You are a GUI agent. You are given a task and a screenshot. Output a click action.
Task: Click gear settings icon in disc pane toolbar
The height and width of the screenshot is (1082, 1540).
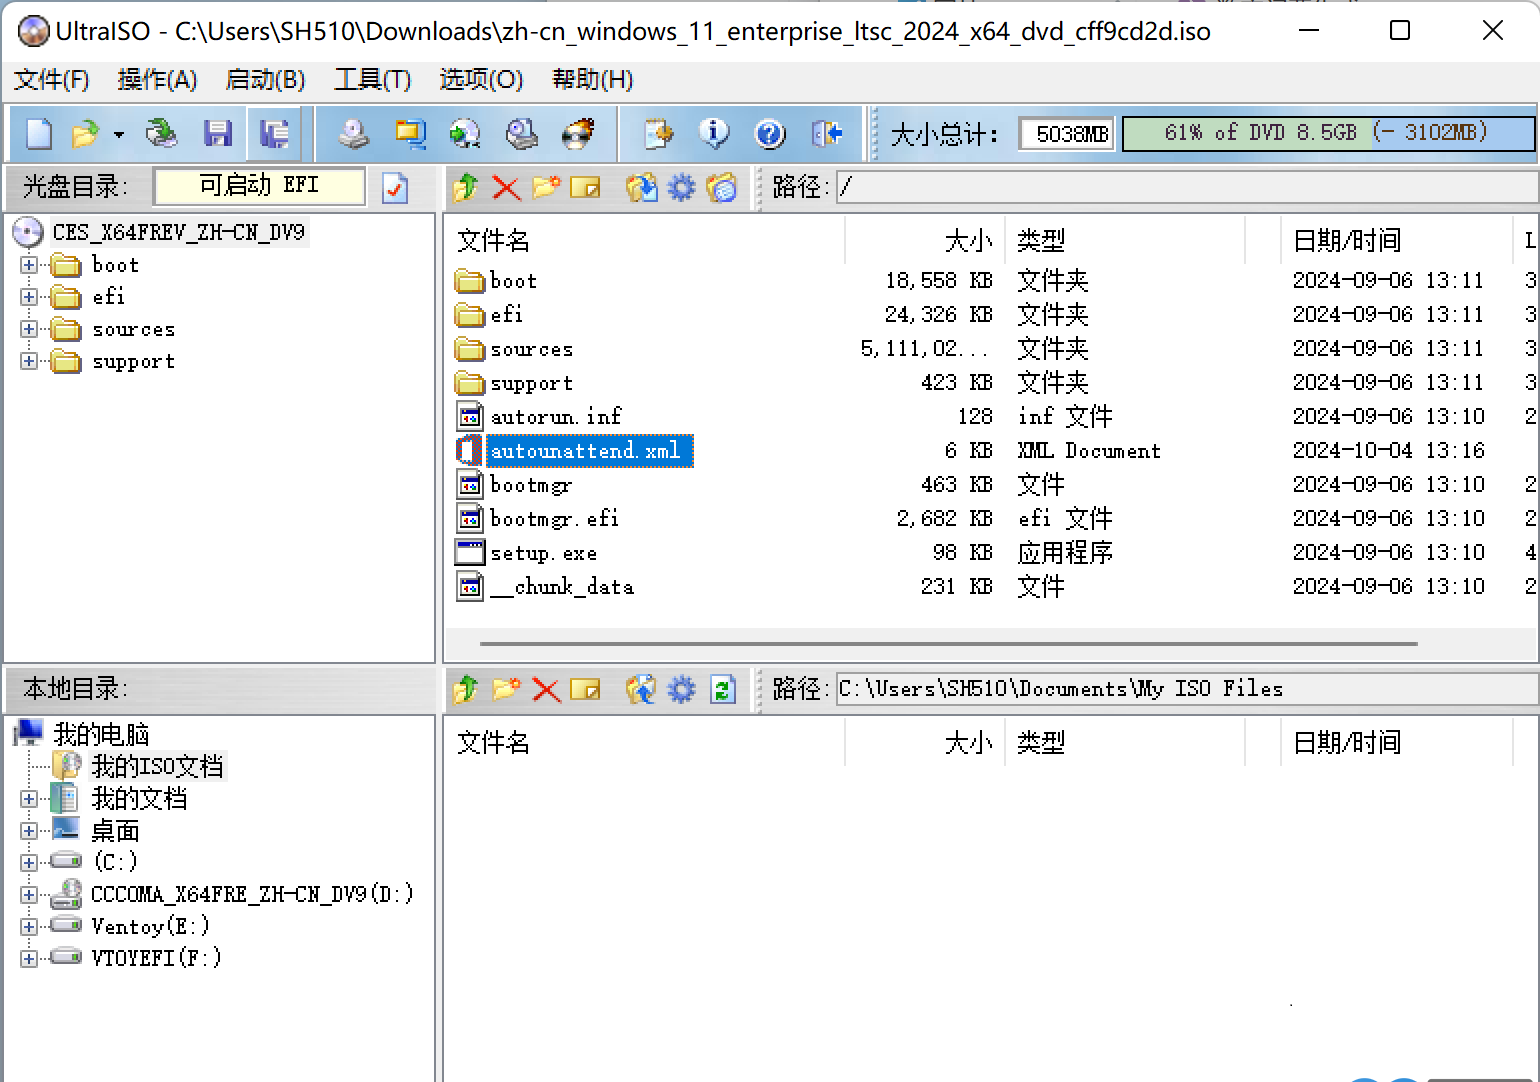pos(681,187)
